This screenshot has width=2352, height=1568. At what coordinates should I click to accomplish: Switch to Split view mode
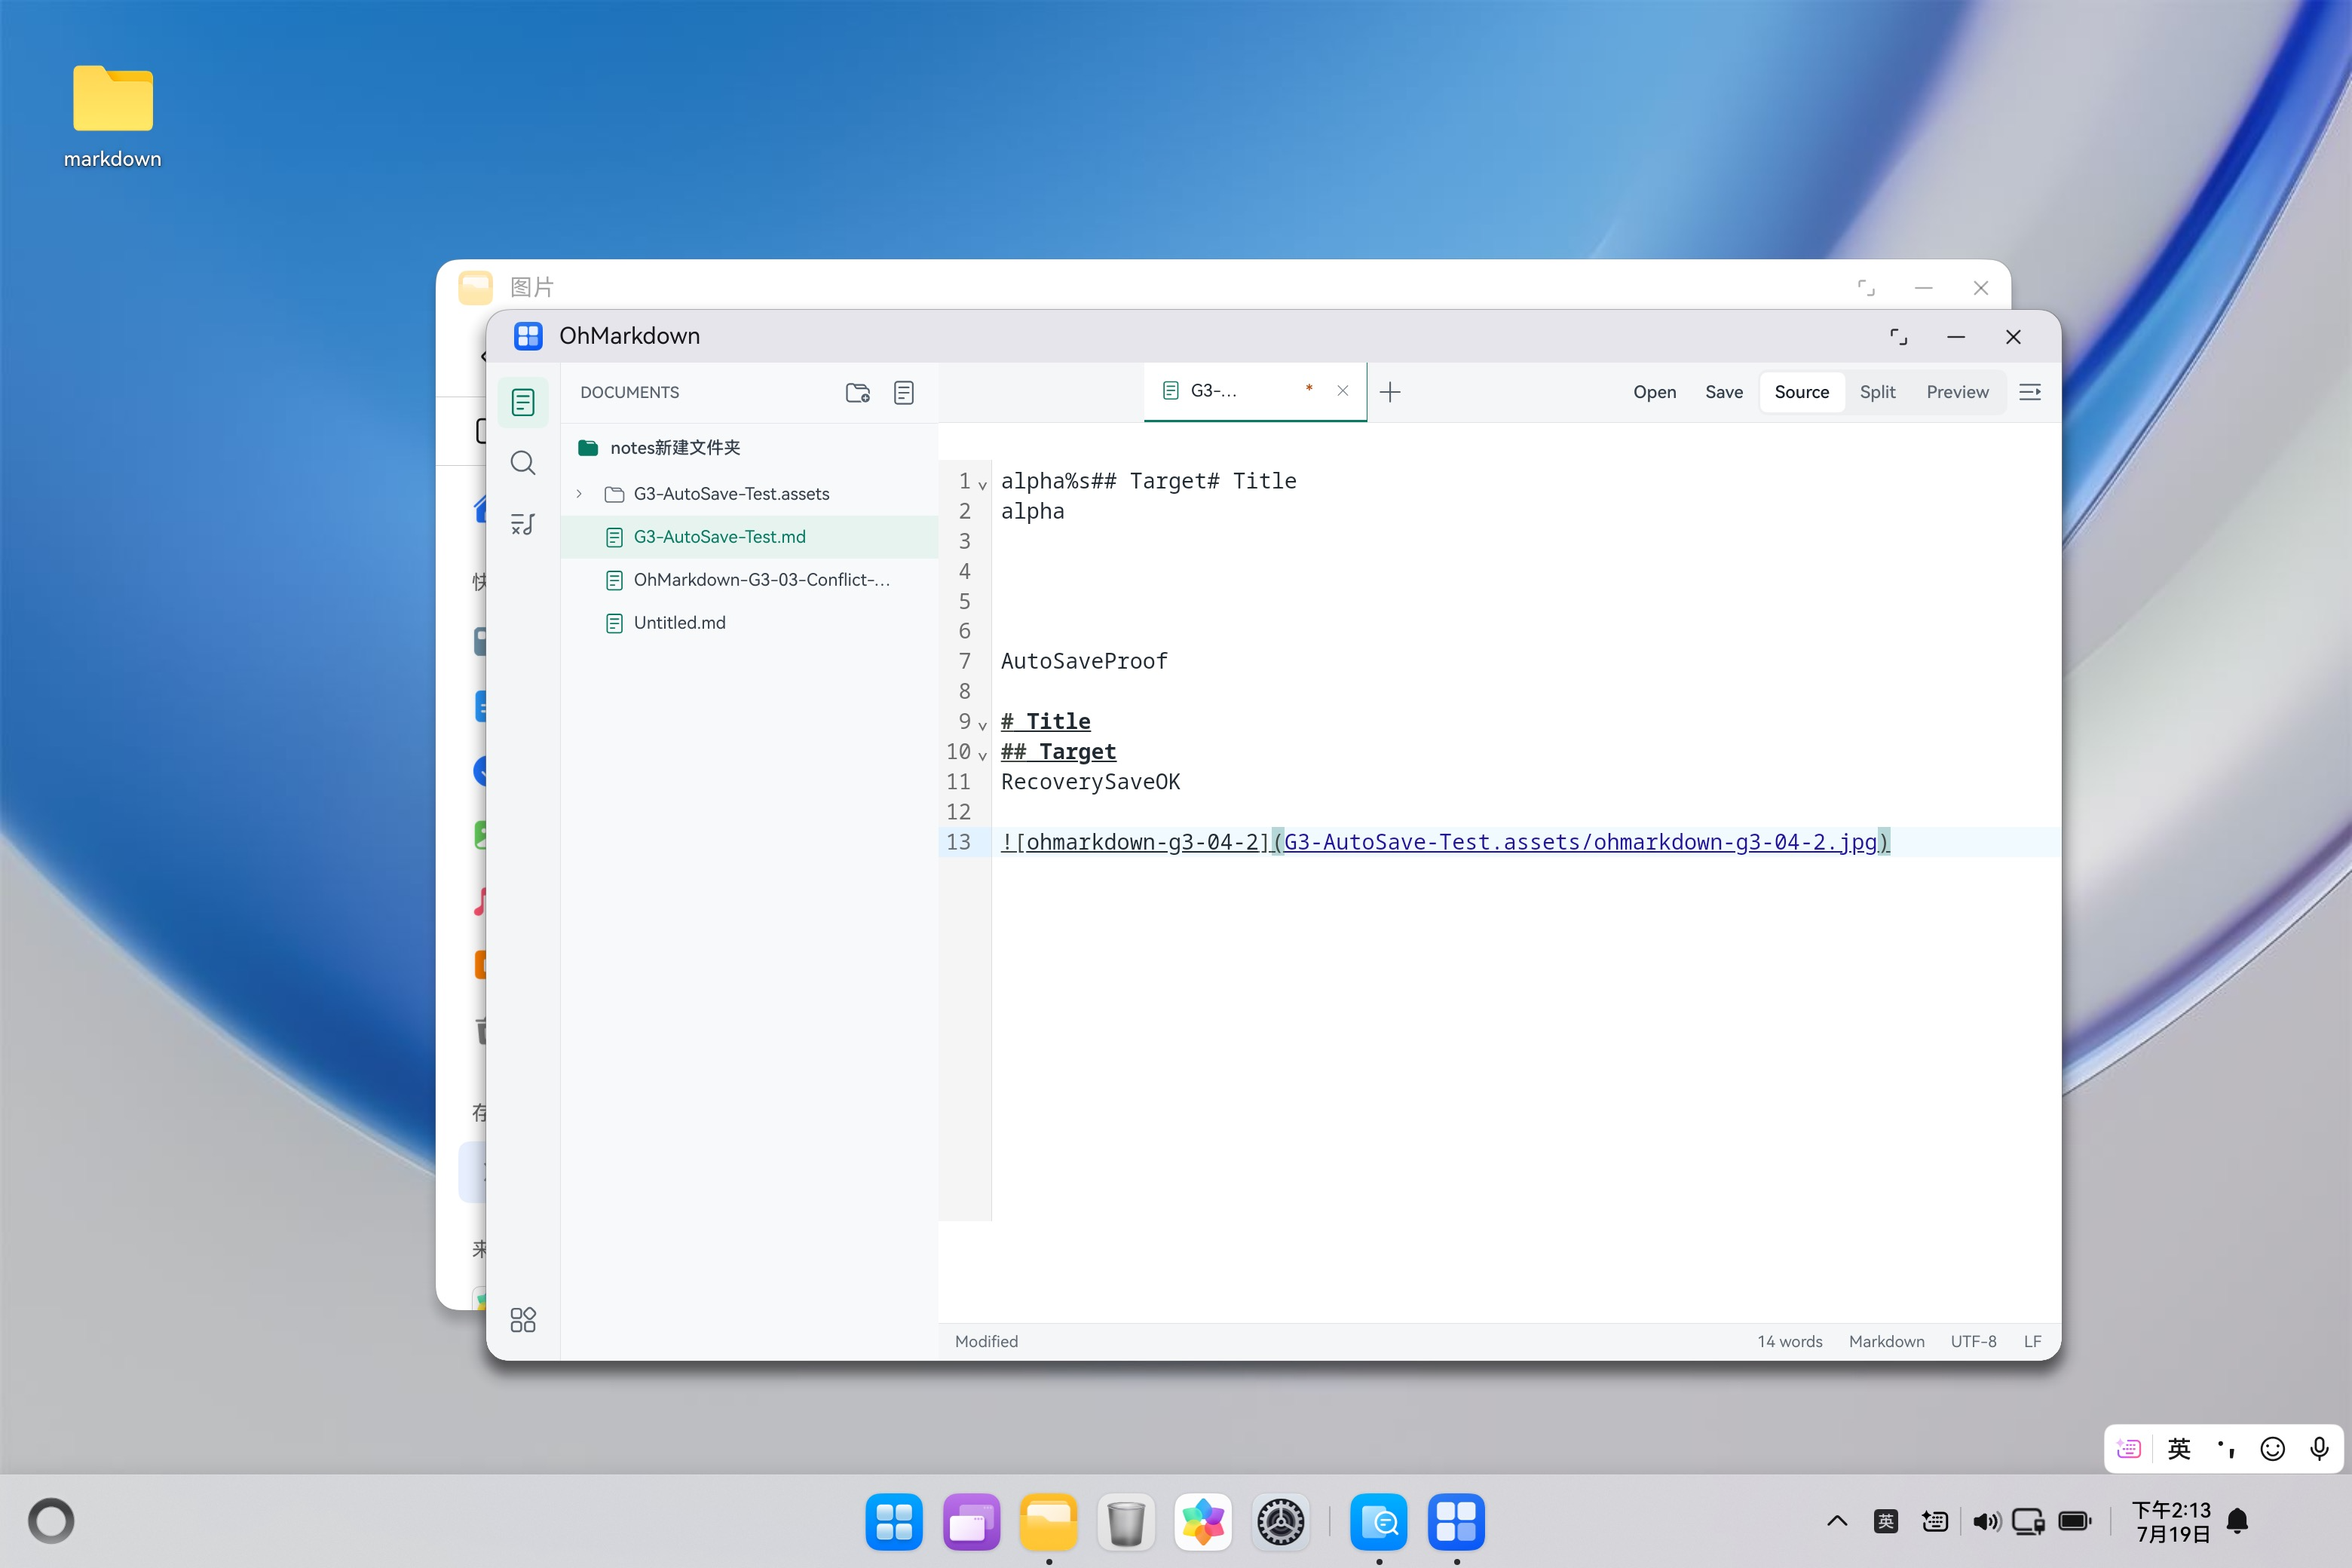[1877, 392]
